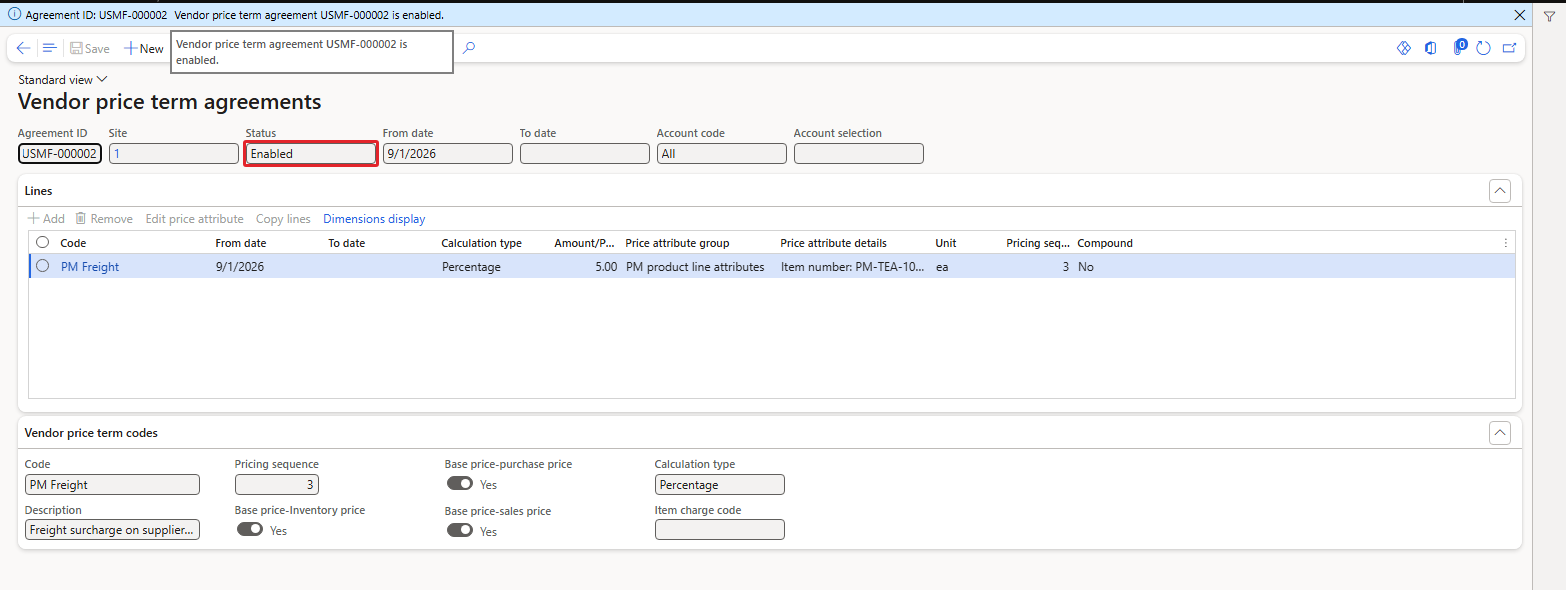Image resolution: width=1566 pixels, height=590 pixels.
Task: Select the PM Freight row radio button
Action: click(x=42, y=266)
